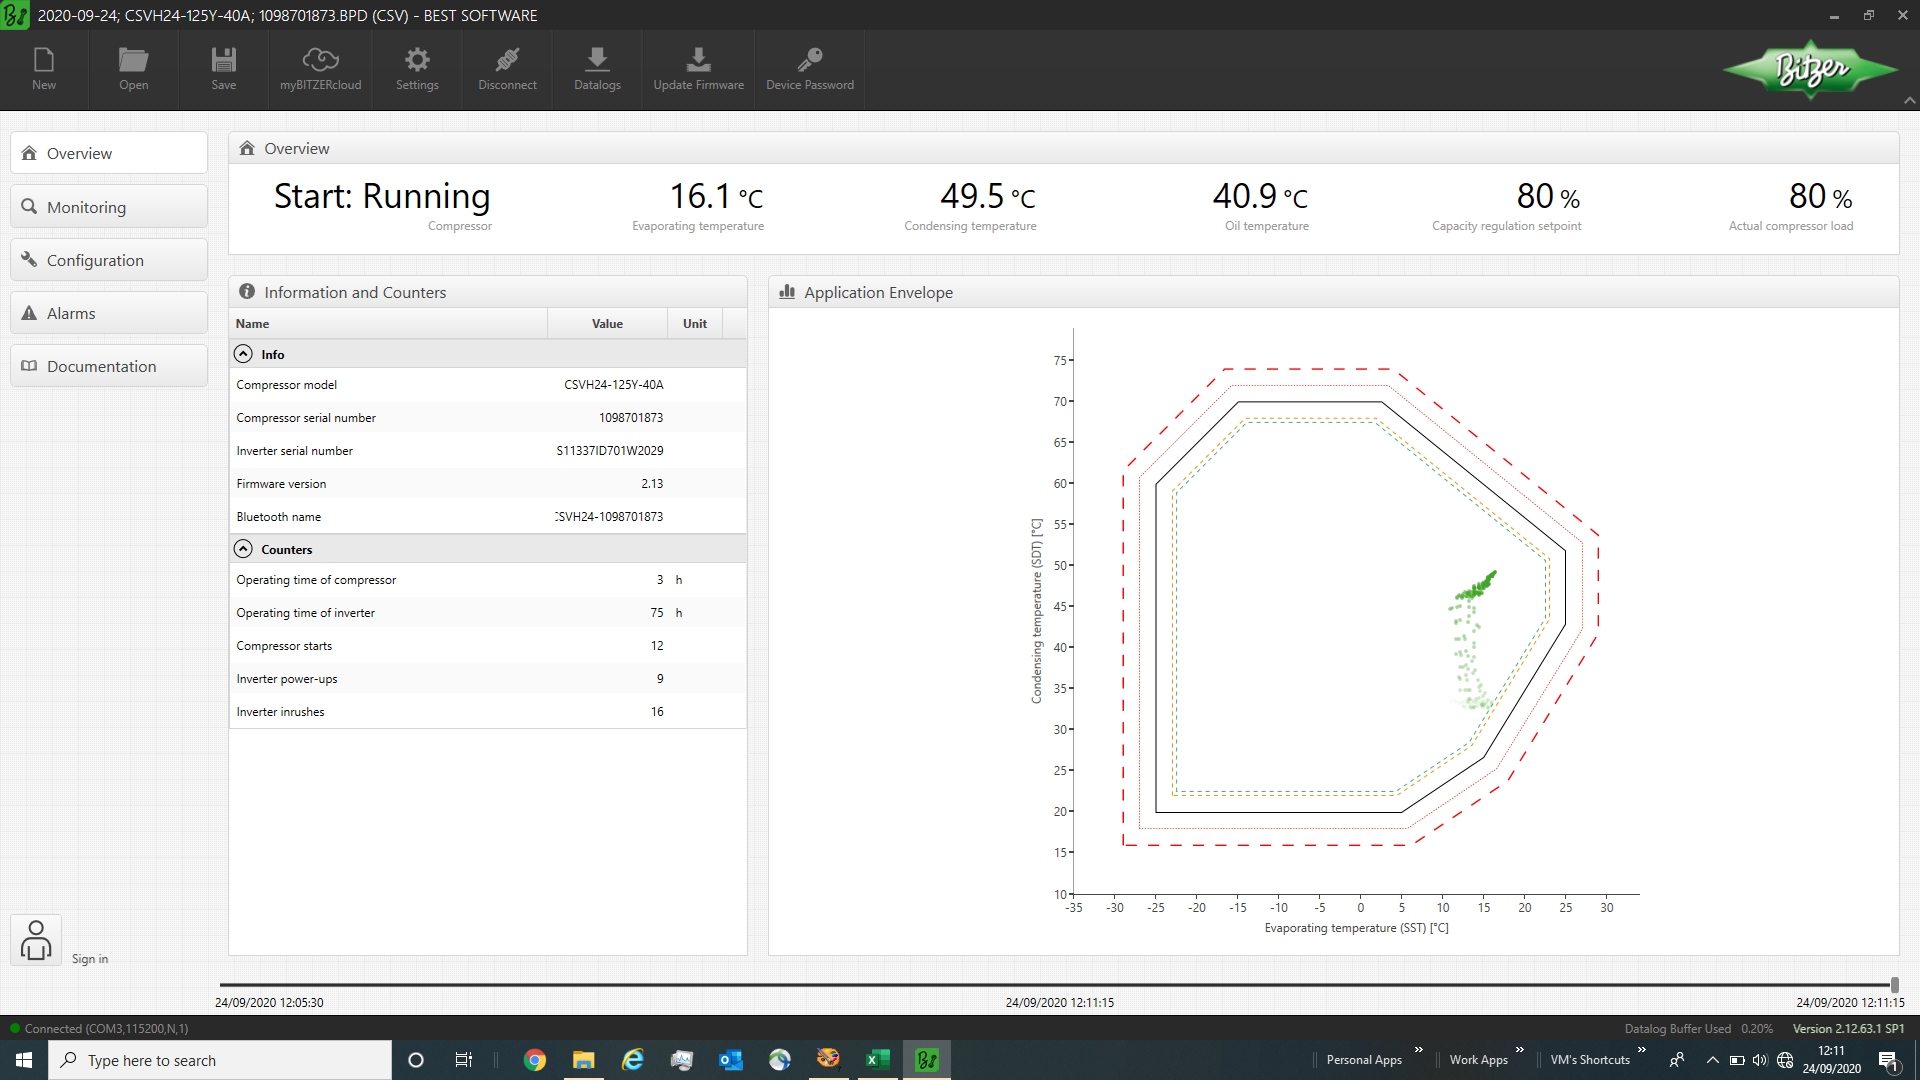
Task: Click the volume speaker tray icon
Action: tap(1760, 1060)
